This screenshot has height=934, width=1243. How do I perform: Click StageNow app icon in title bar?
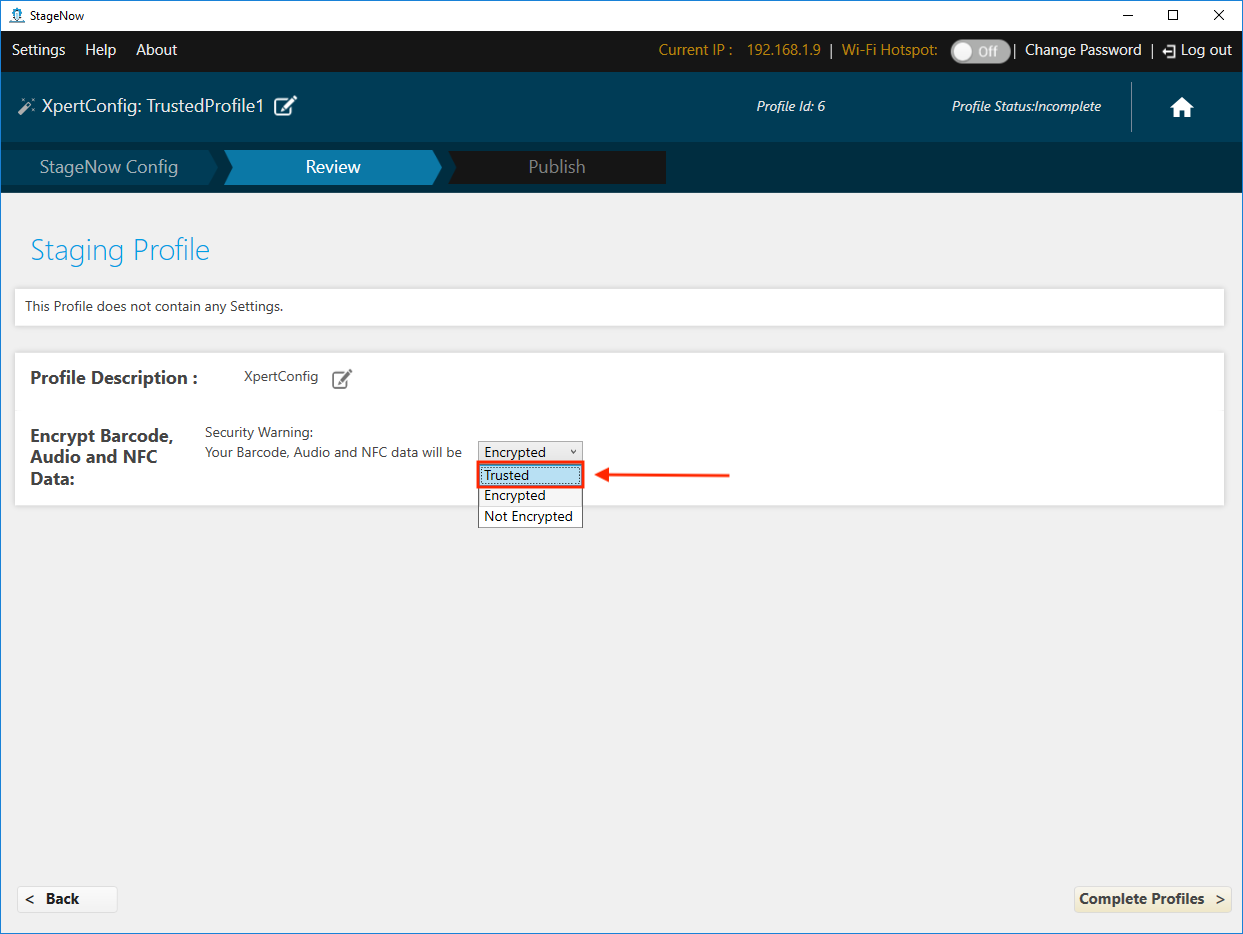(16, 15)
